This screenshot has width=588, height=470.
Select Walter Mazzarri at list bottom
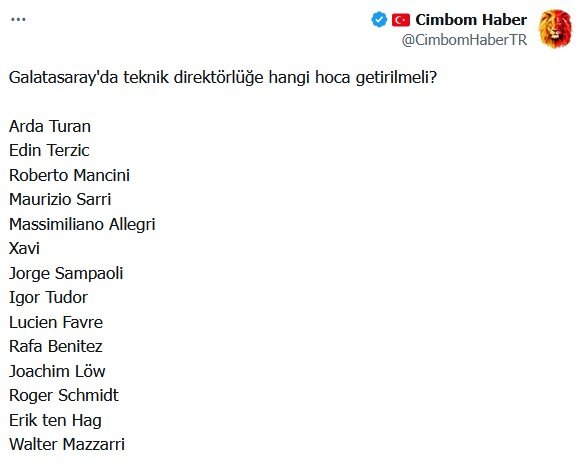(x=67, y=444)
